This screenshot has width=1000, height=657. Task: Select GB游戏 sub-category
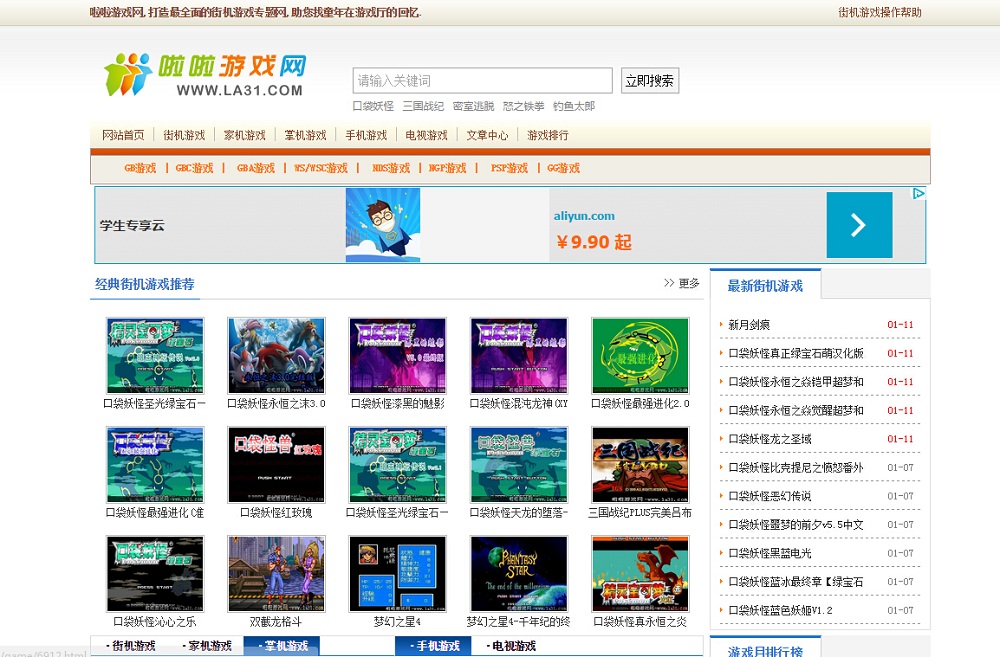coord(140,168)
